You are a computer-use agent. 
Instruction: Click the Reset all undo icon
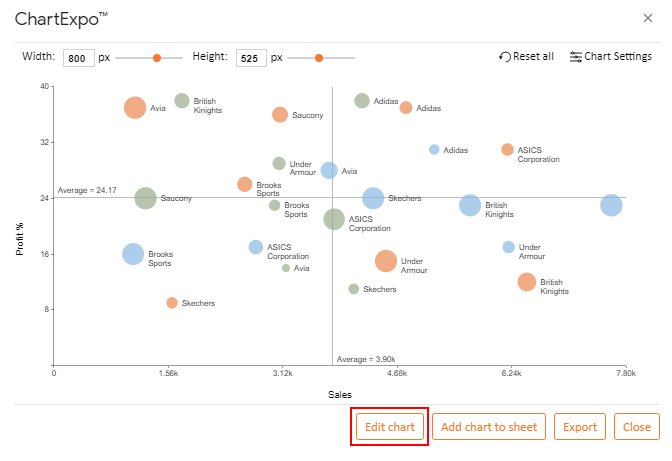click(x=504, y=57)
